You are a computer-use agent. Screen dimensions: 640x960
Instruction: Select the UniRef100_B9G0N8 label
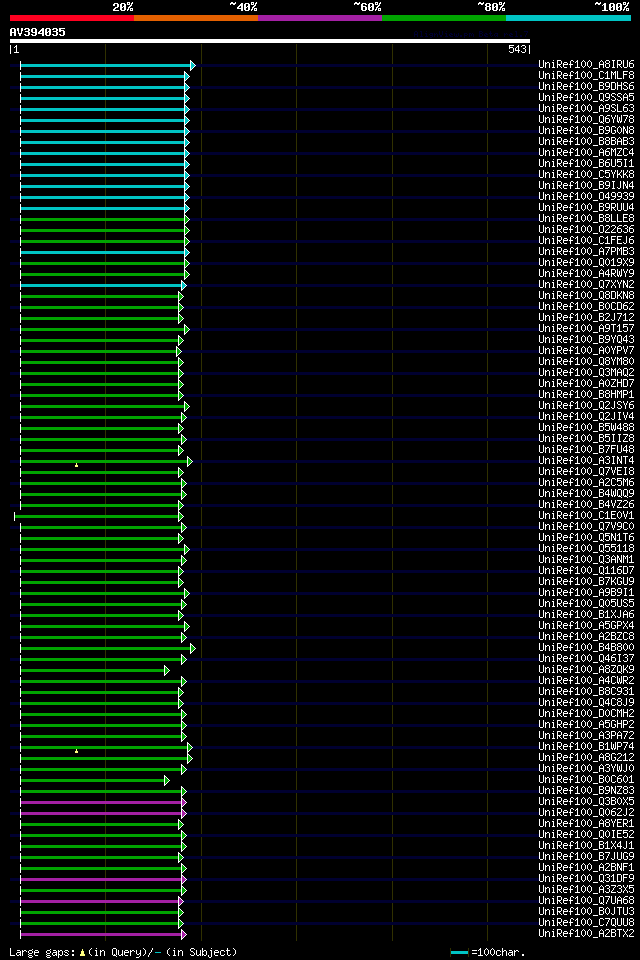[x=586, y=130]
